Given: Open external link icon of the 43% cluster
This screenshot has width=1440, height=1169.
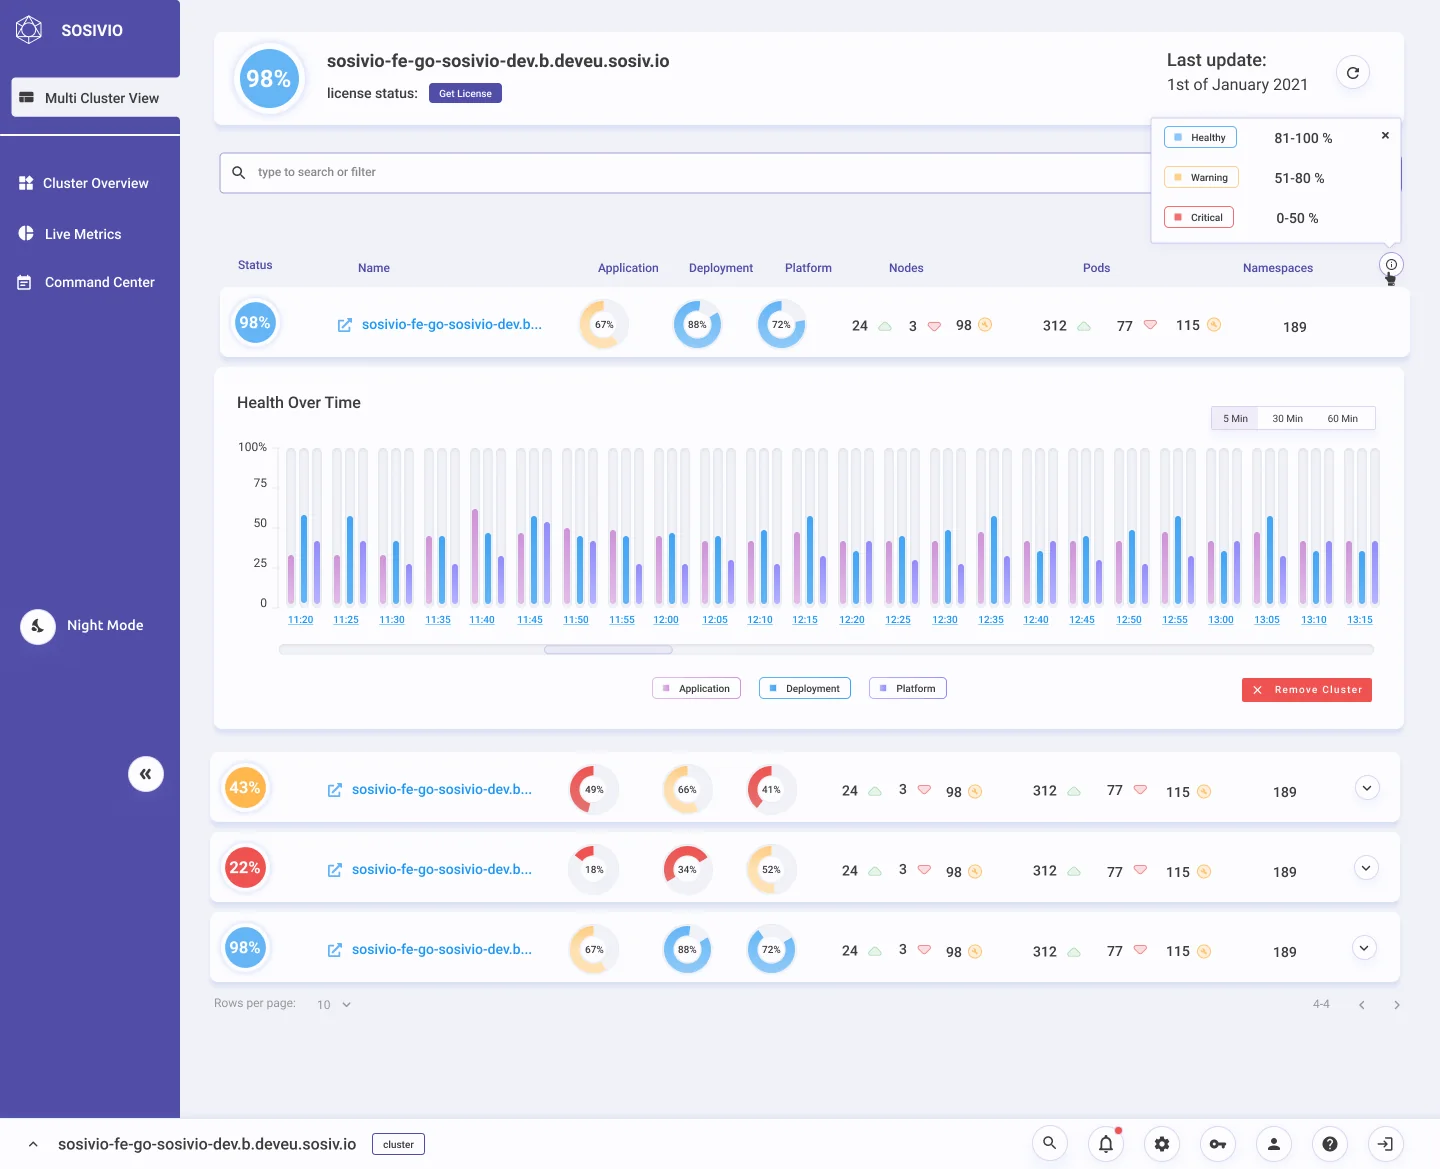Looking at the screenshot, I should pos(335,790).
